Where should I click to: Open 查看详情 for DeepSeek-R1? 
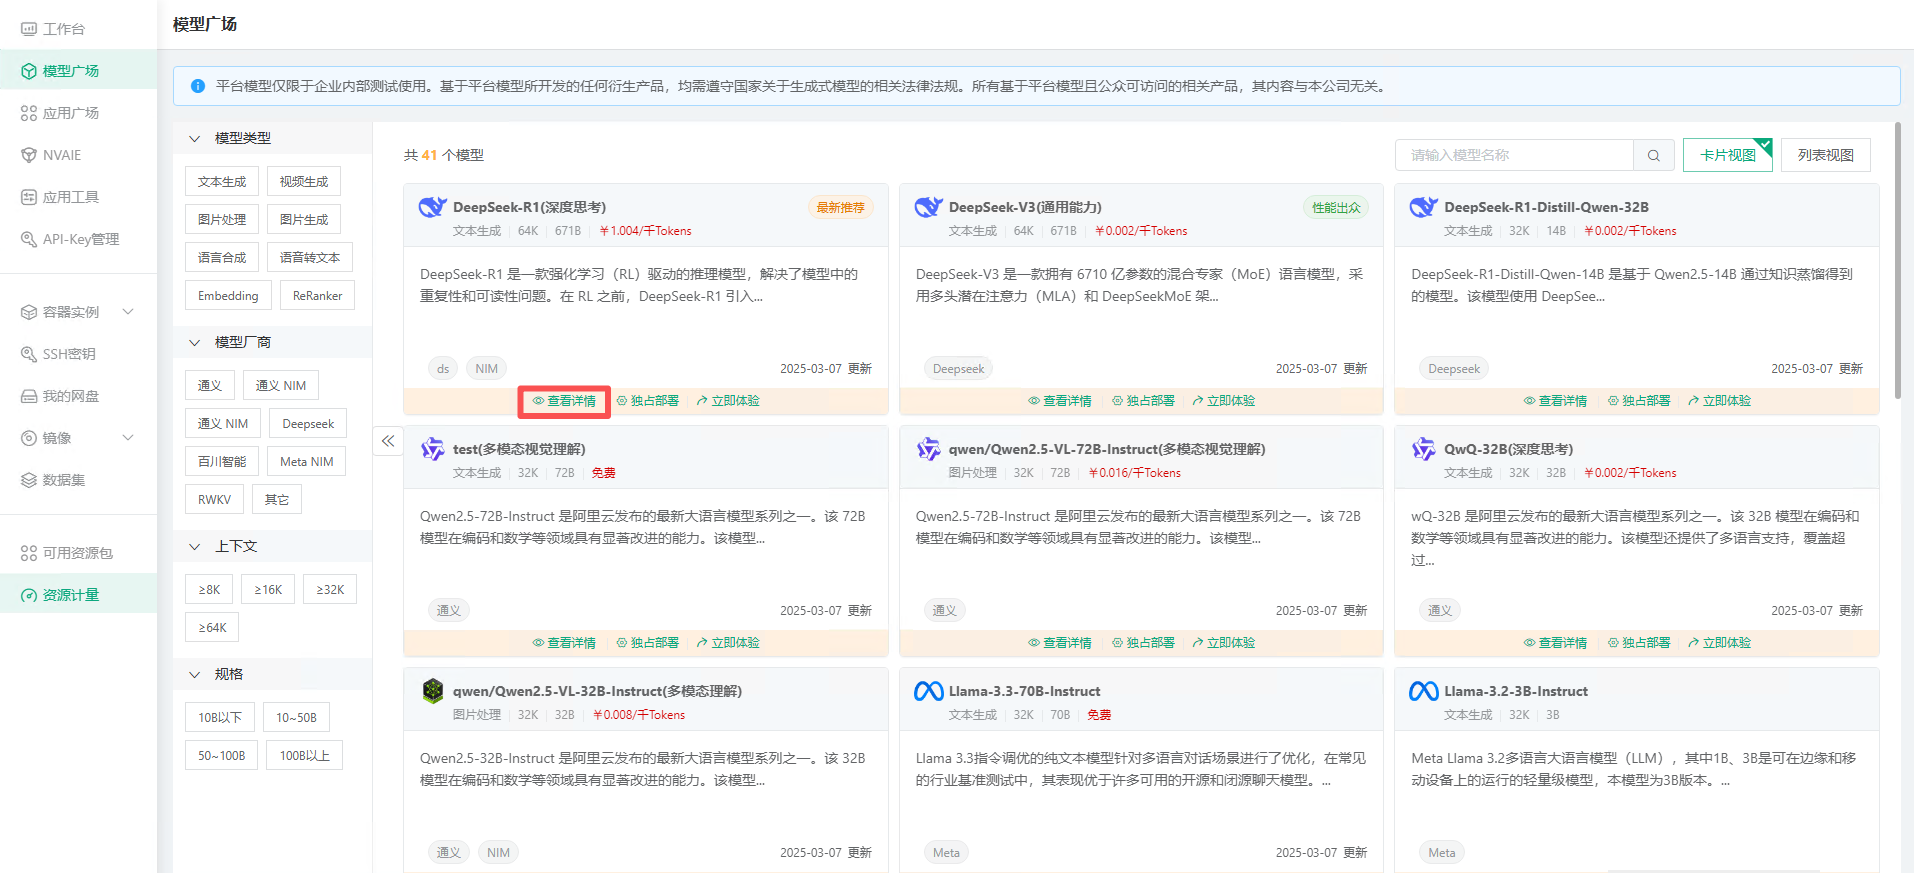(564, 401)
